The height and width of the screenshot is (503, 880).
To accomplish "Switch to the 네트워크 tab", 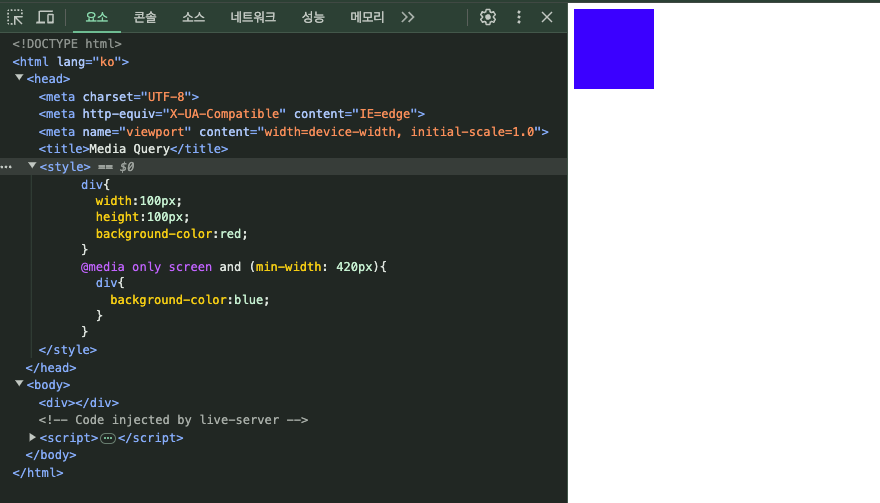I will 253,17.
